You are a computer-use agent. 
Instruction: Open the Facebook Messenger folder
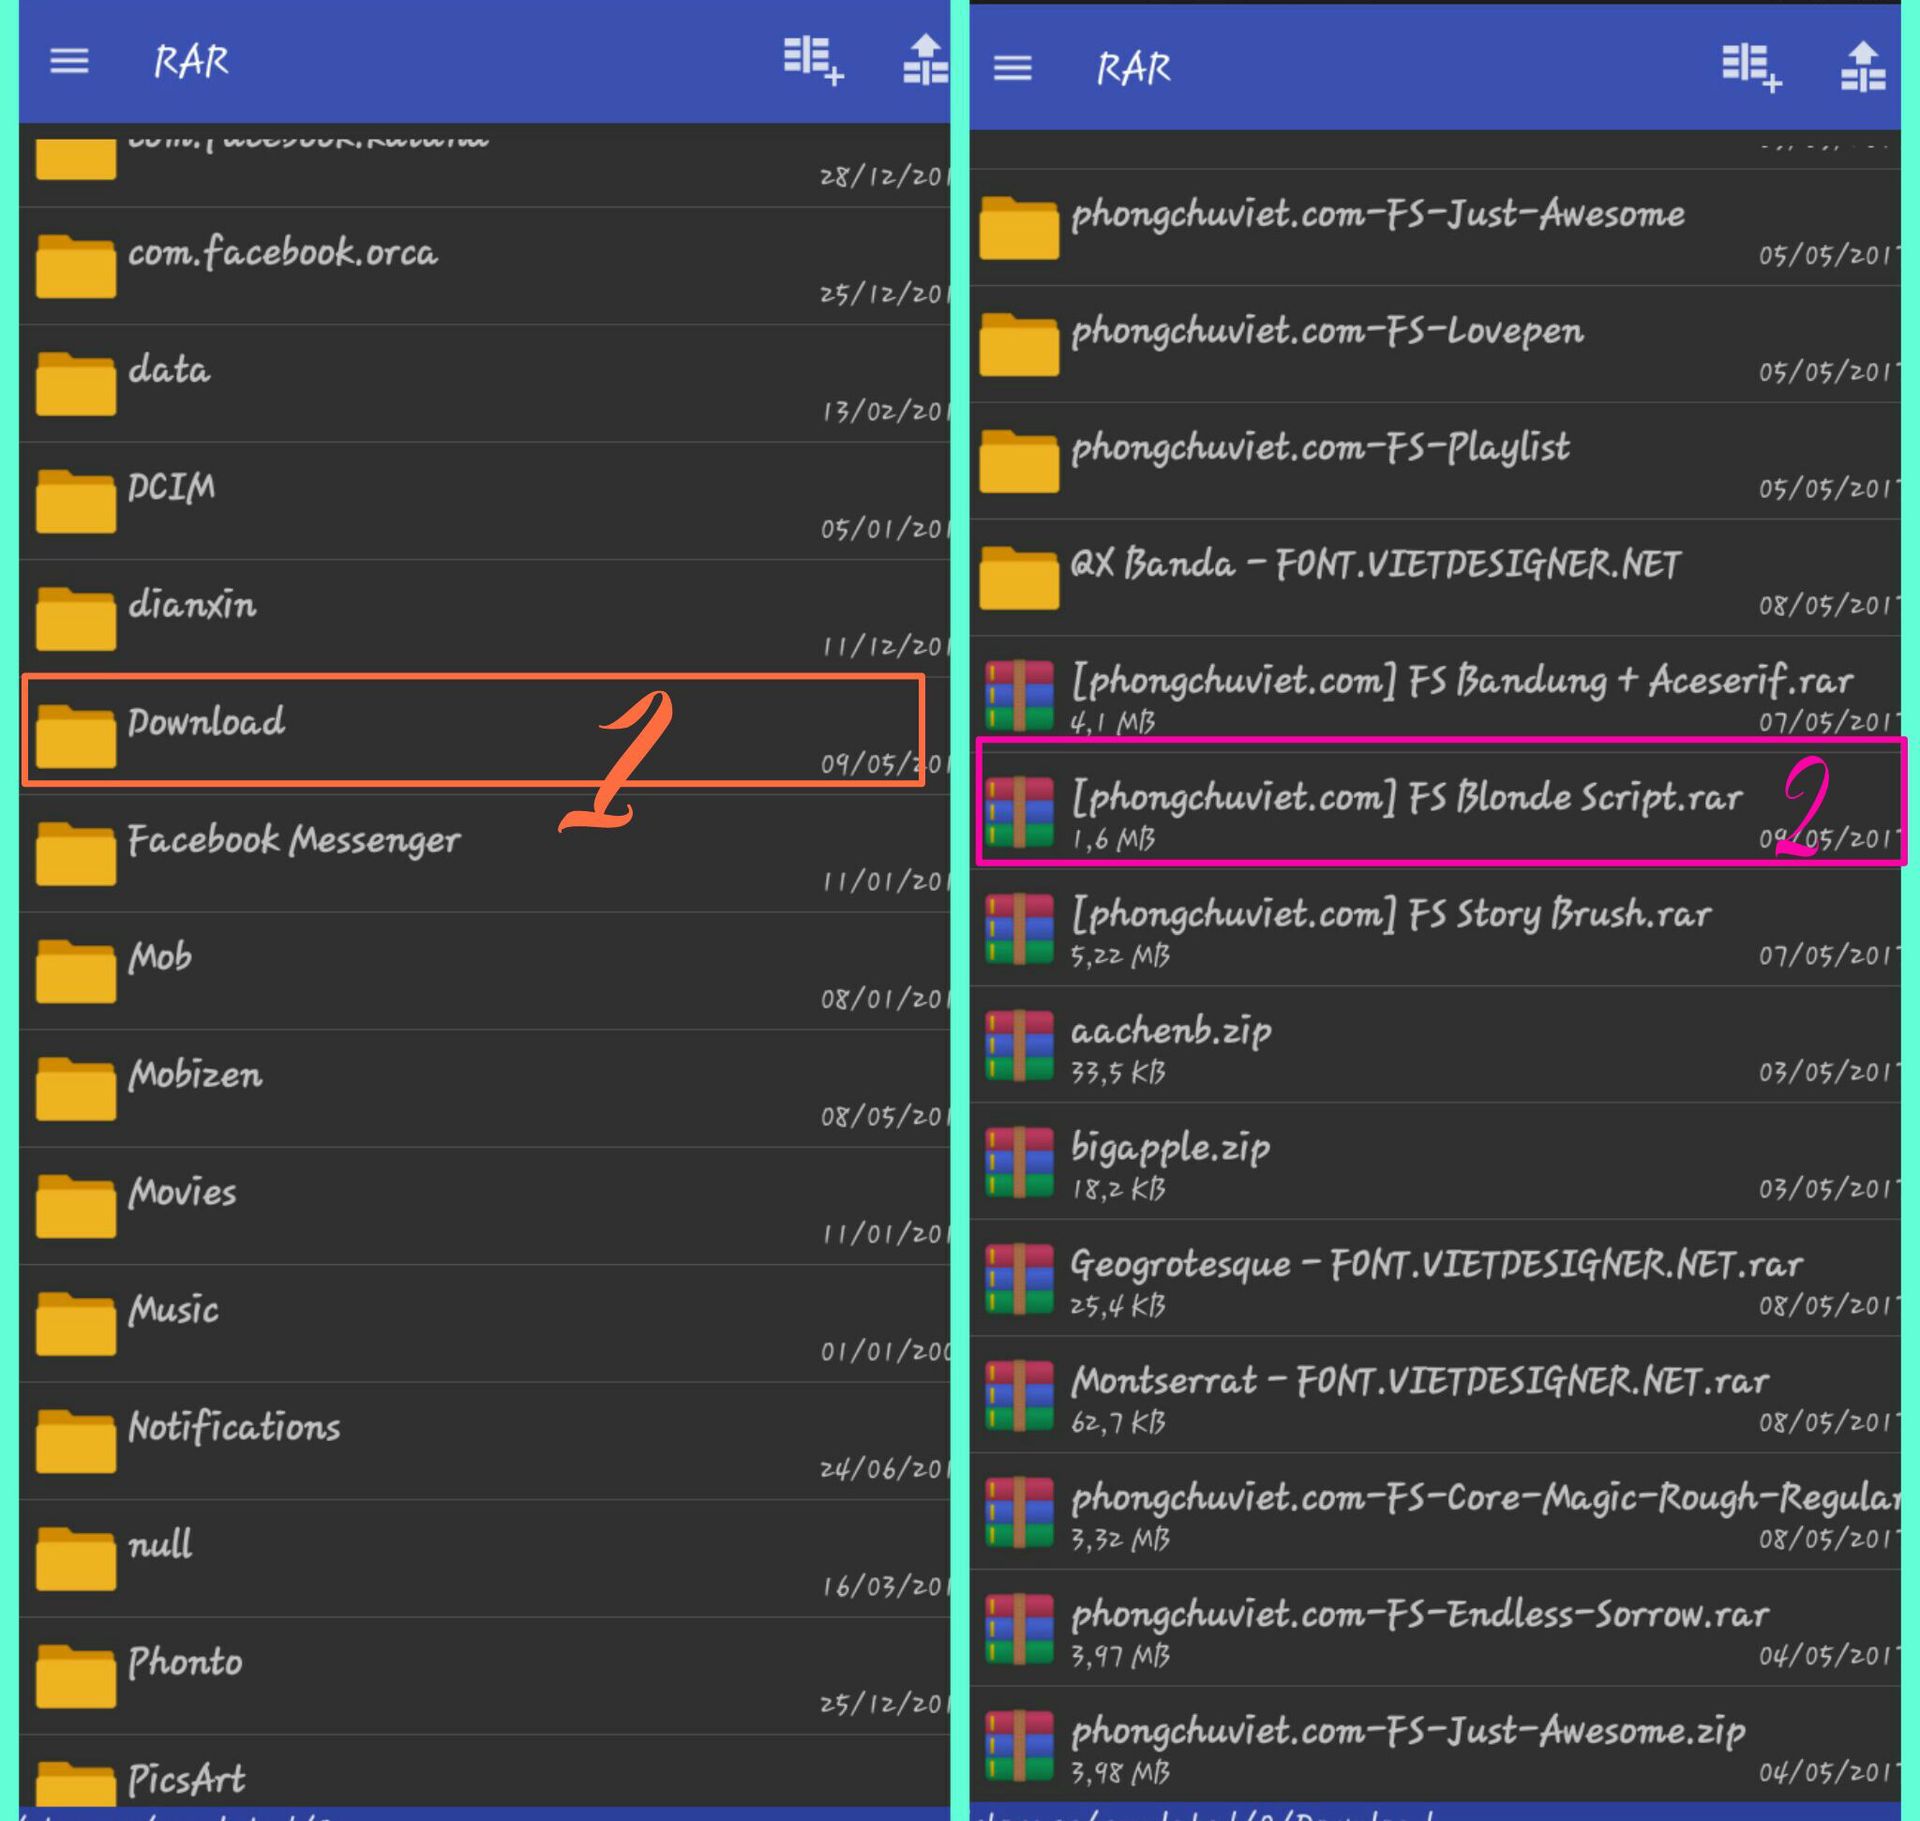point(292,840)
